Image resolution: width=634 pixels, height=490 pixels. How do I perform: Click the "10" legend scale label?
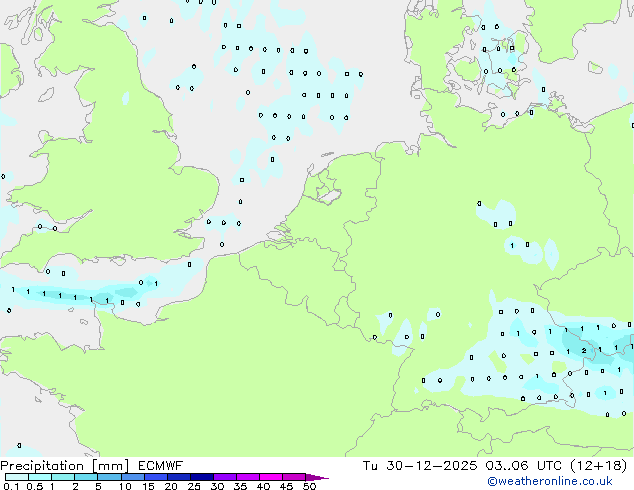click(x=125, y=486)
